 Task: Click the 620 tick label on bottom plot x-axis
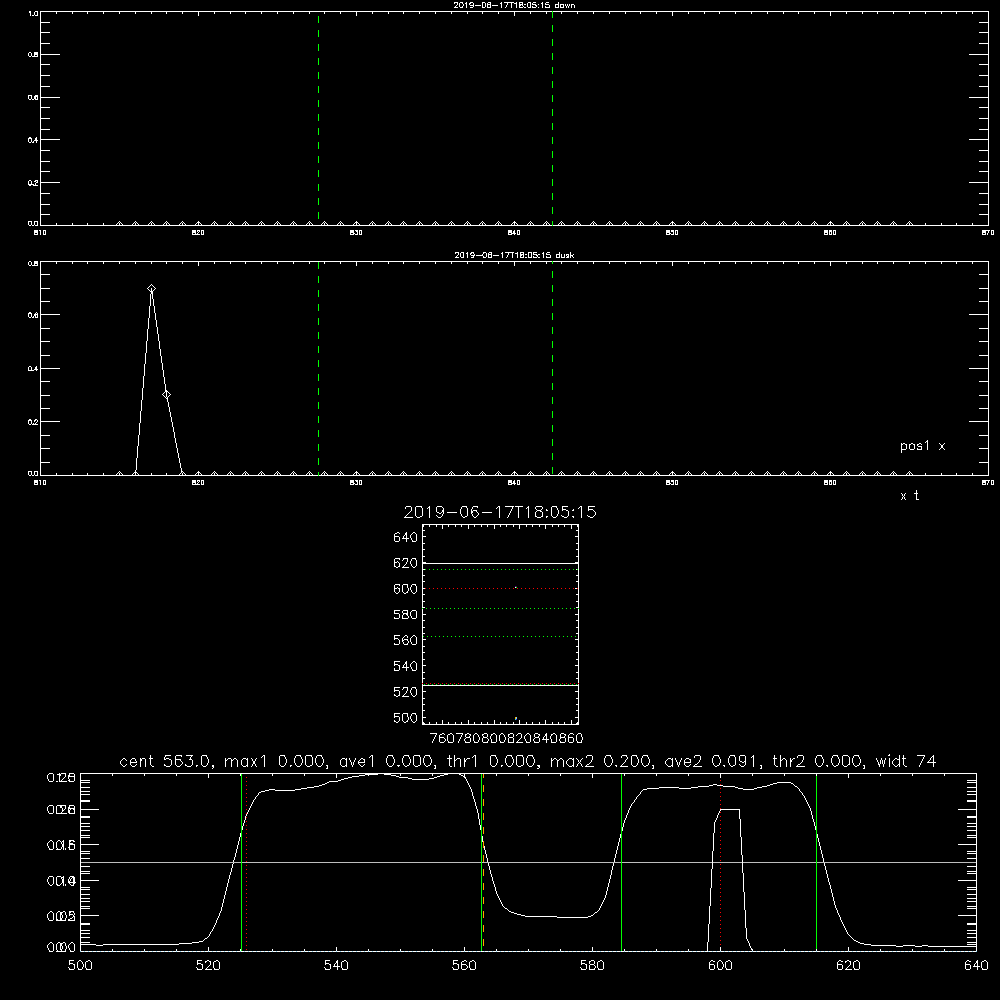click(848, 966)
